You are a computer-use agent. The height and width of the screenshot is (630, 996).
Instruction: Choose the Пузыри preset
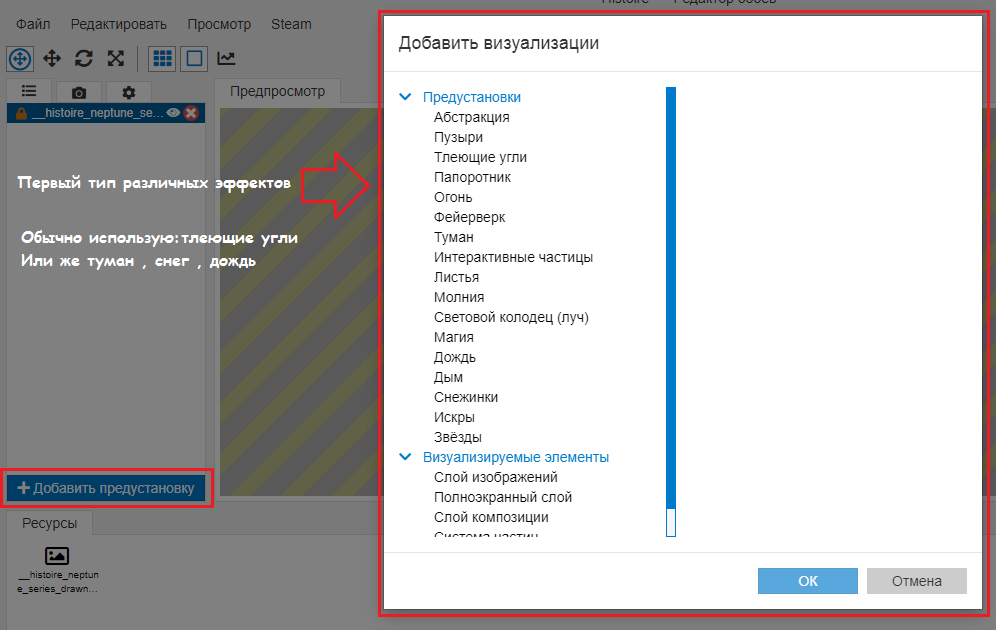point(458,137)
